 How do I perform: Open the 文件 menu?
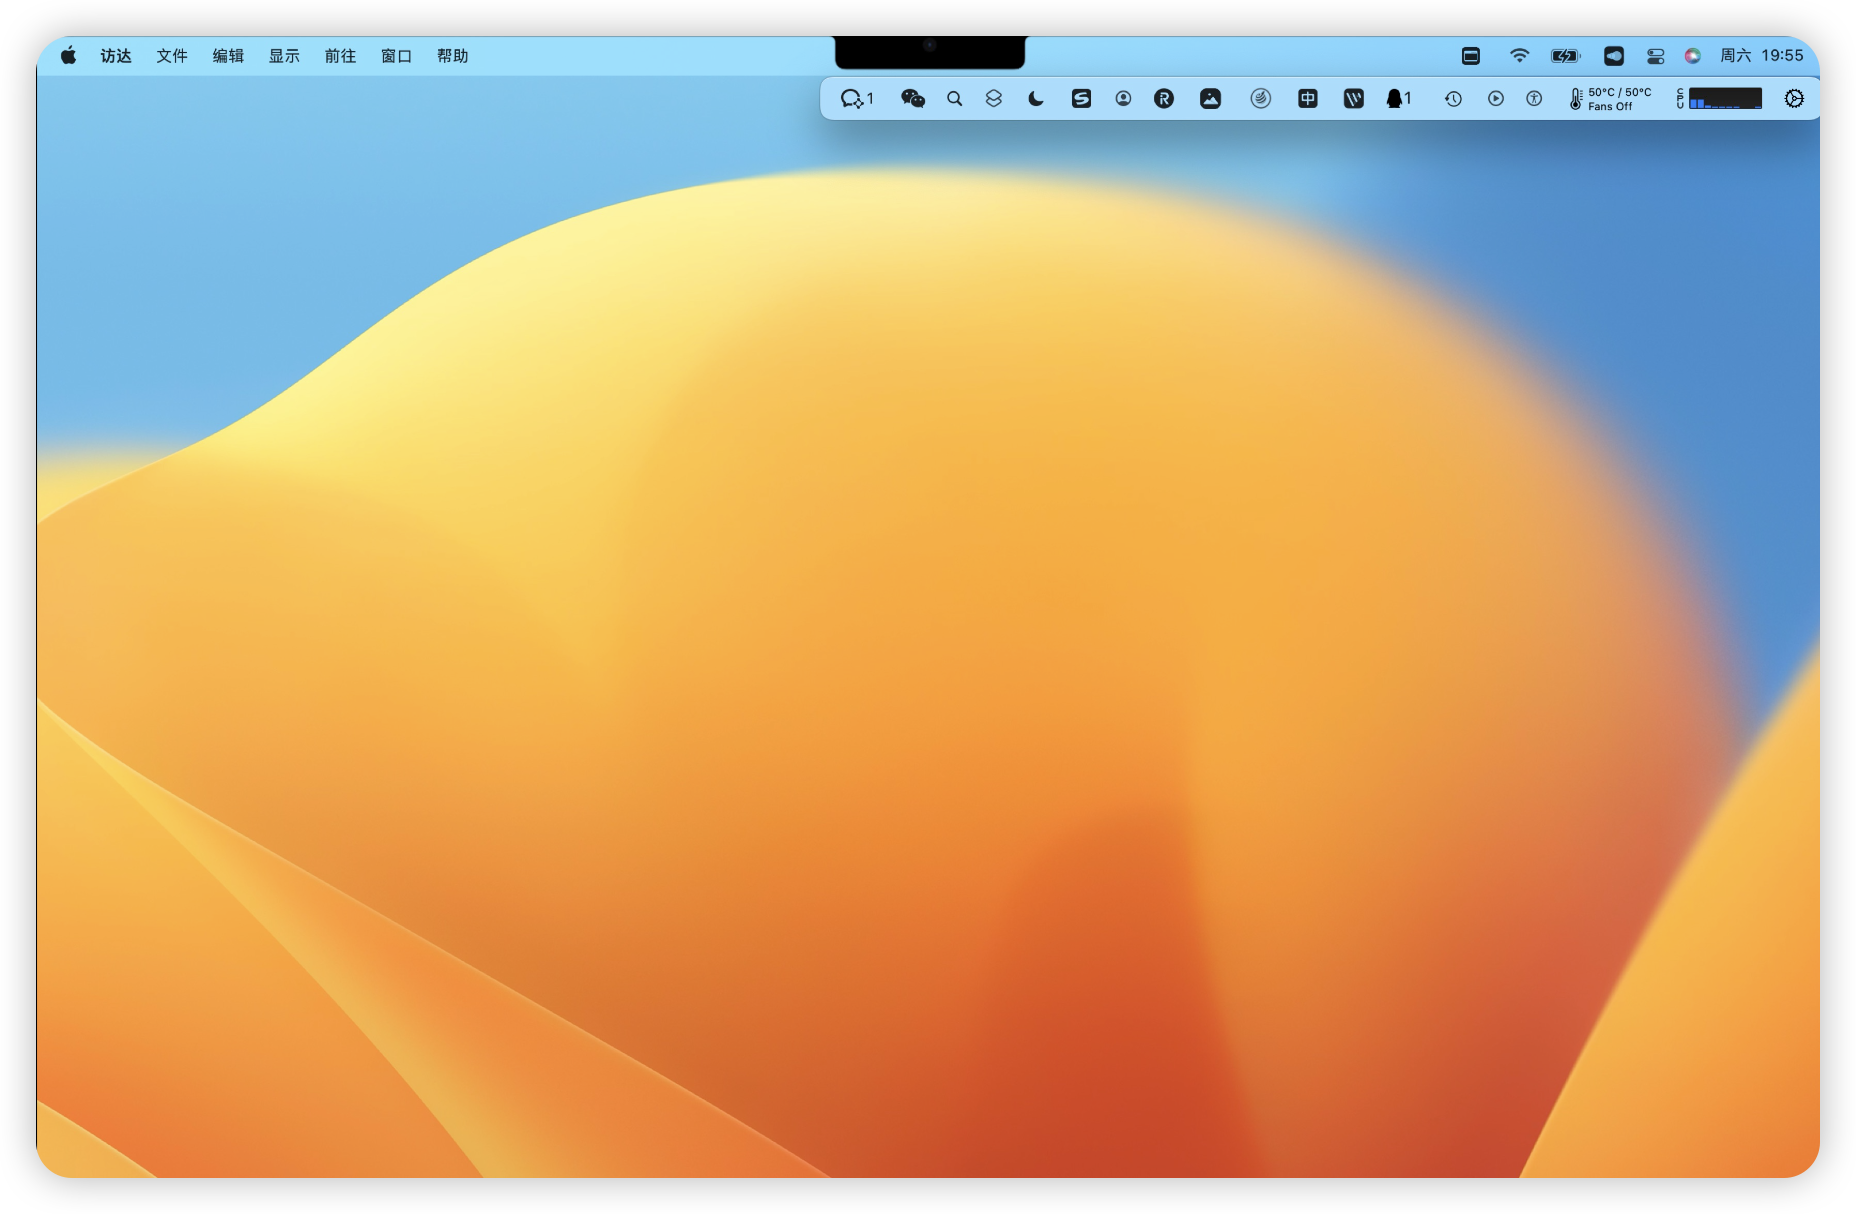(172, 56)
